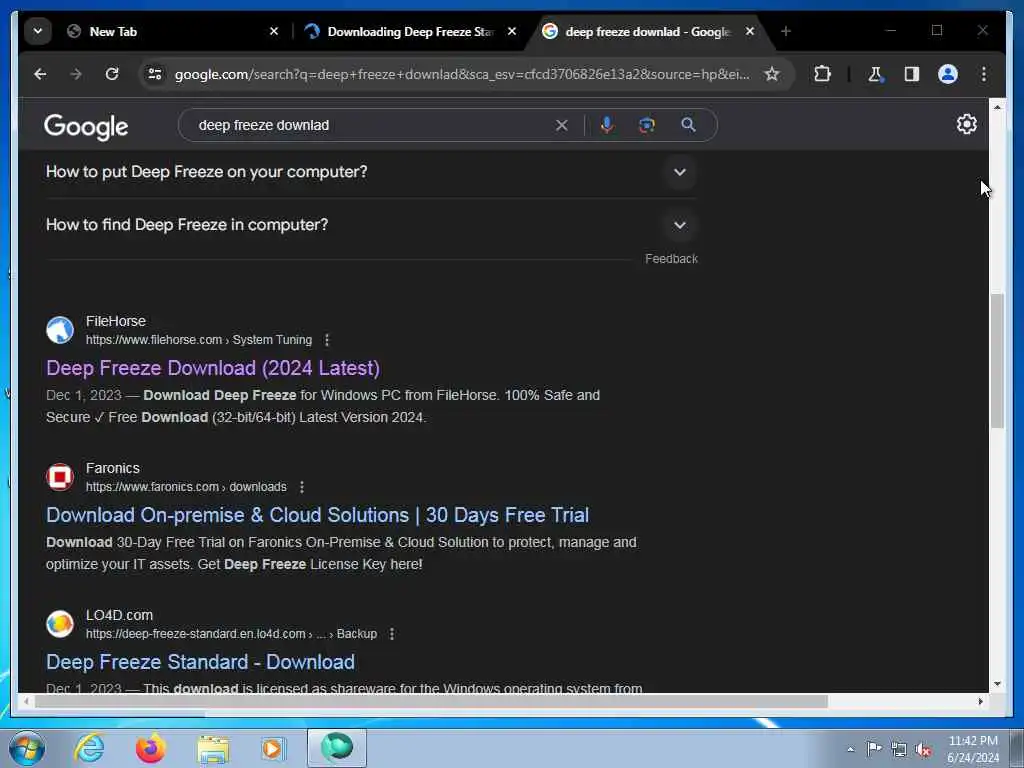Clear the search box with X
The image size is (1024, 768).
click(x=562, y=125)
